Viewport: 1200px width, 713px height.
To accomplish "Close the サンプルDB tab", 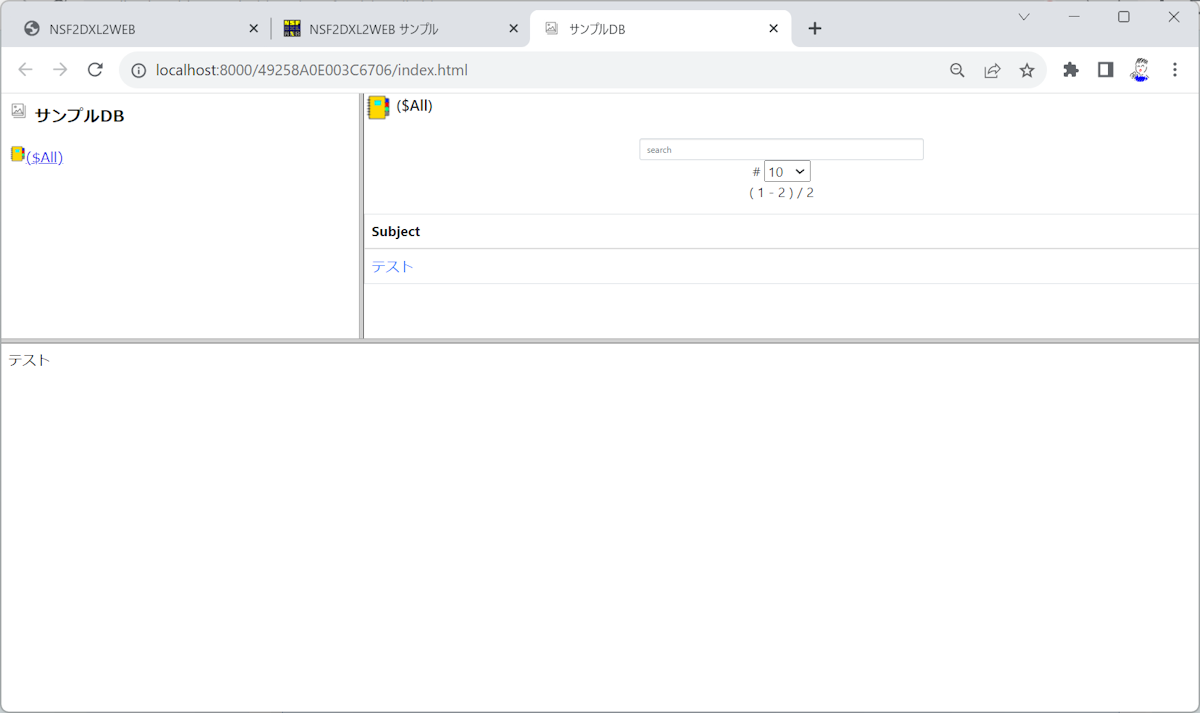I will 773,29.
